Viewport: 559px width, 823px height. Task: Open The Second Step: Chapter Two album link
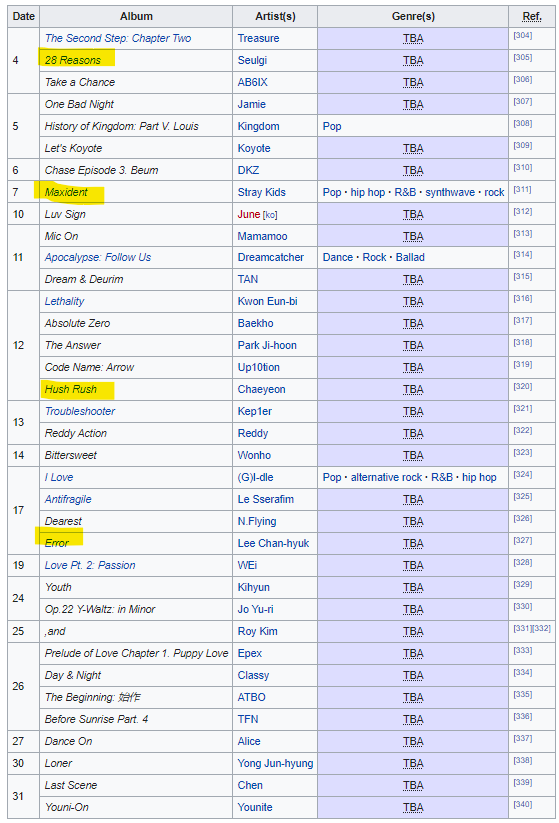[x=118, y=38]
